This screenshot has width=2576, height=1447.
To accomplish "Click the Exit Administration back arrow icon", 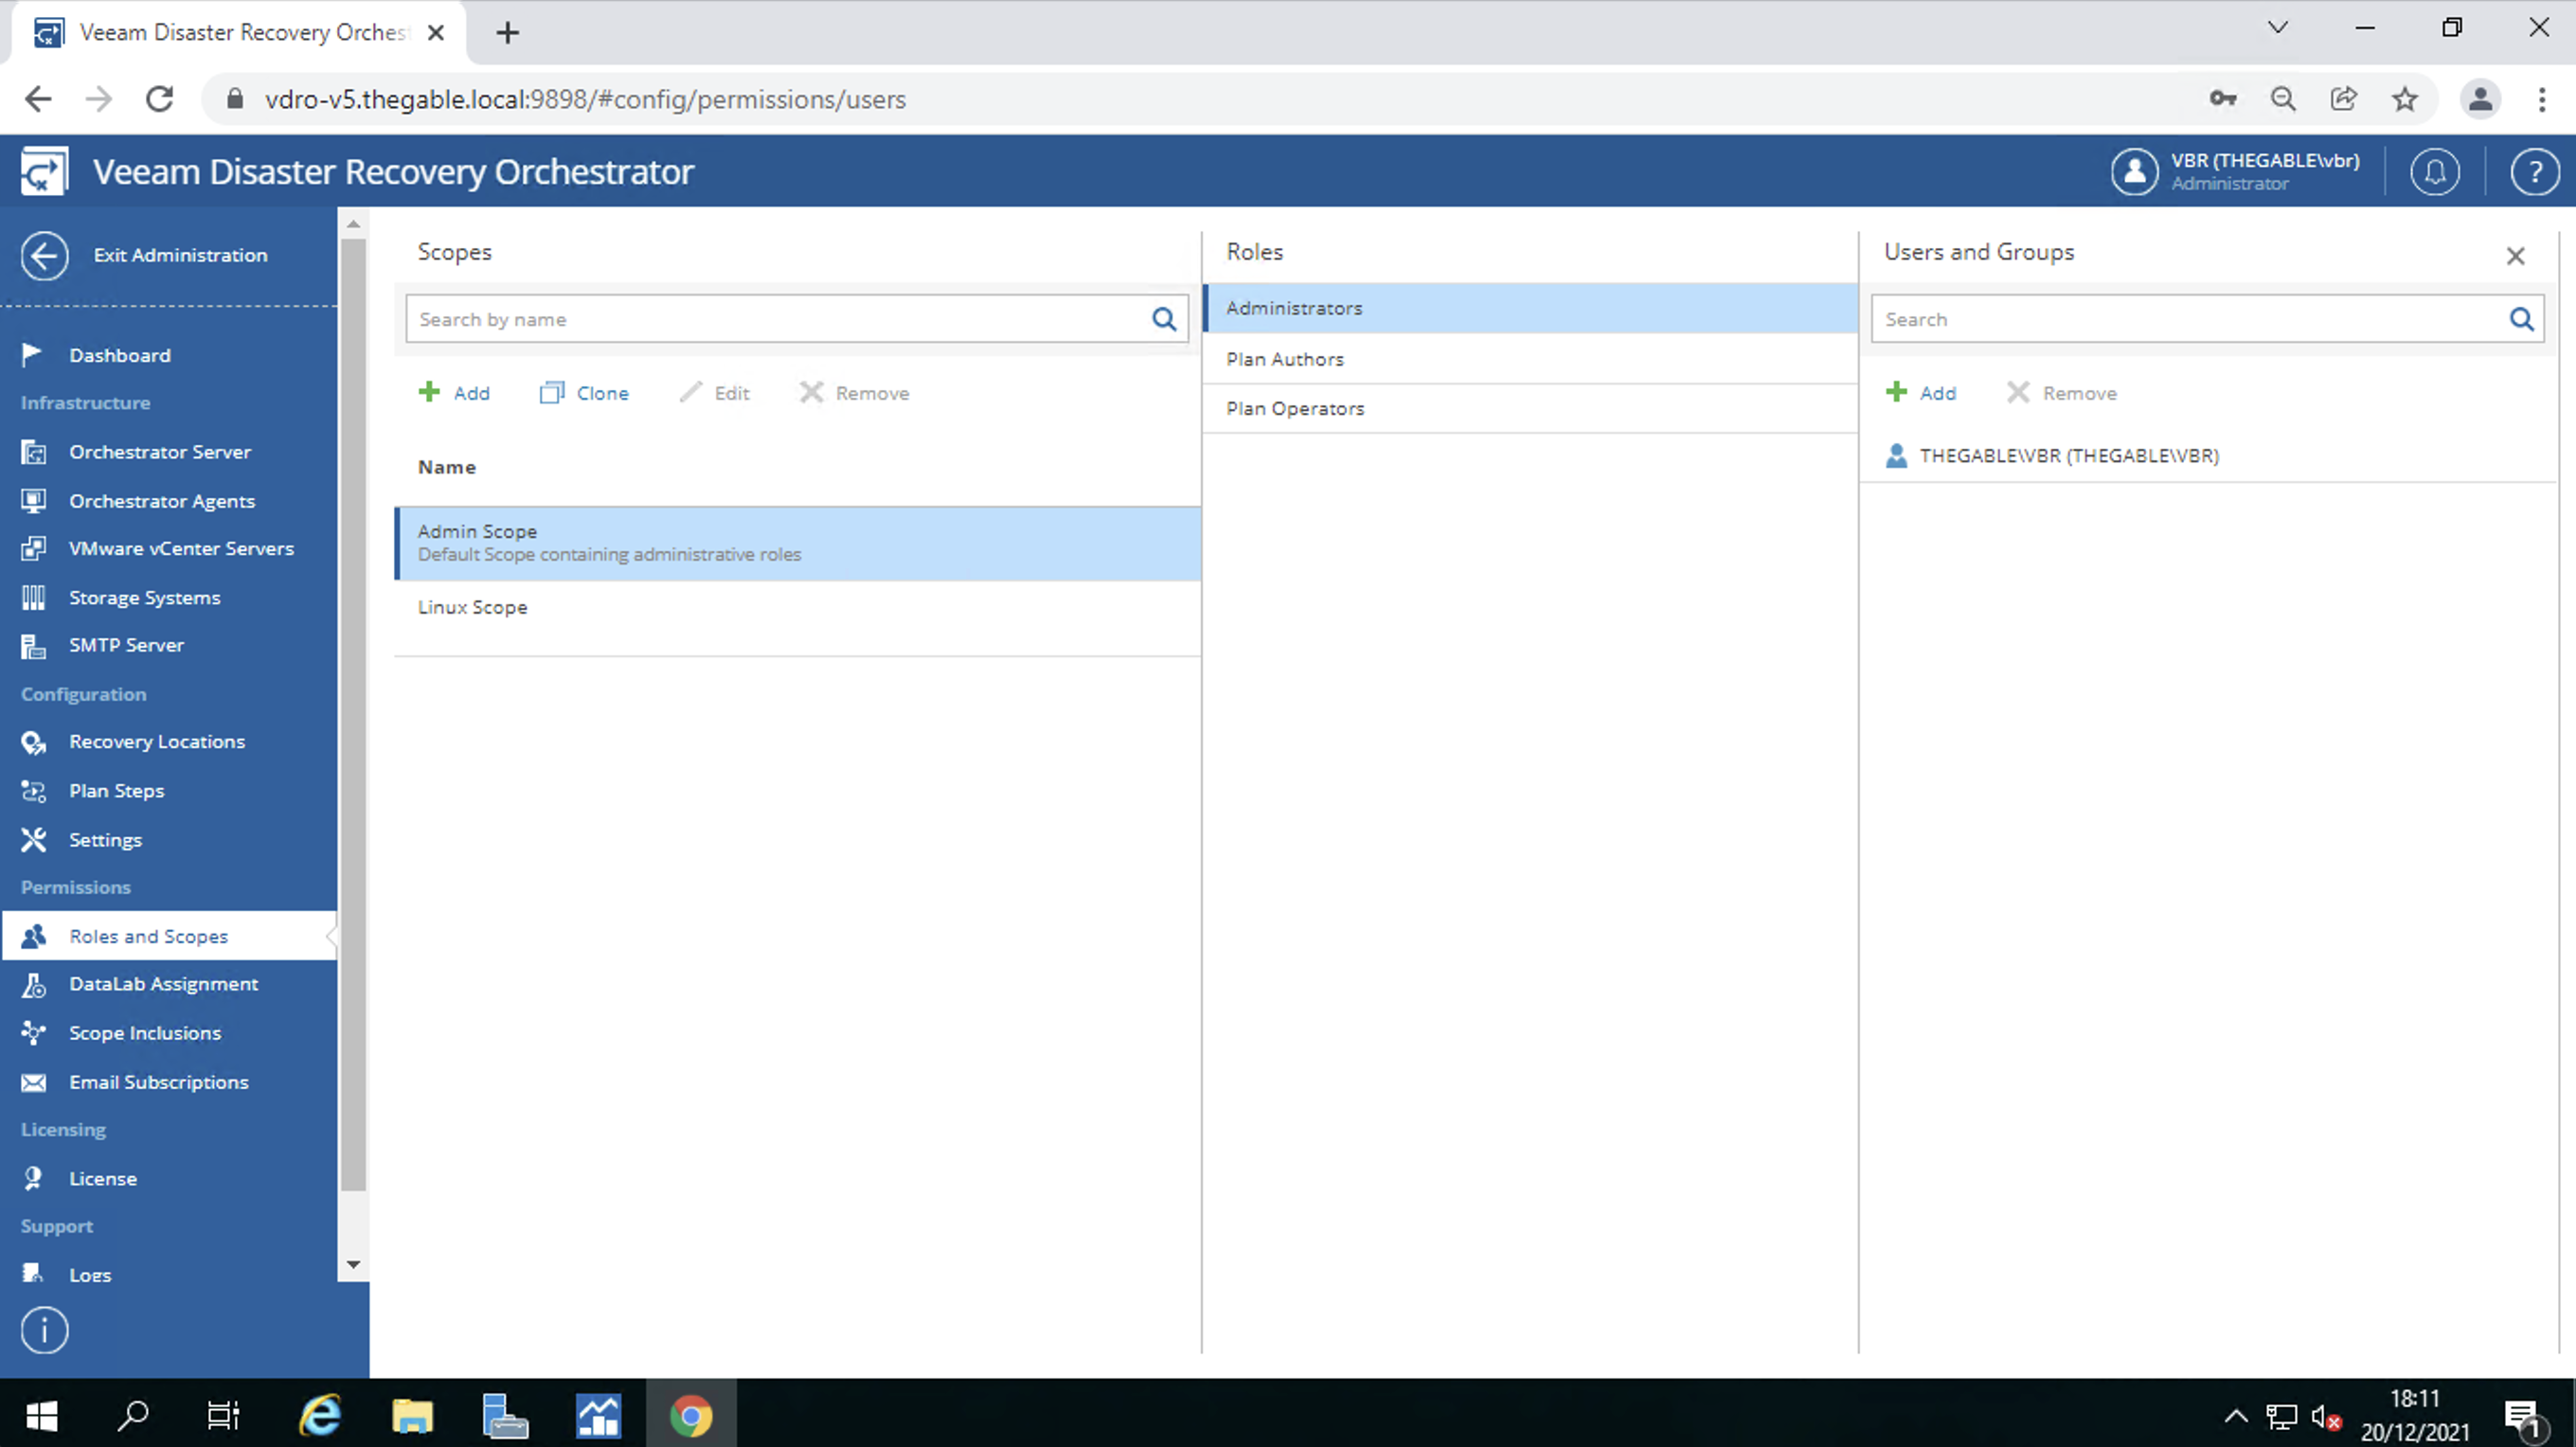I will 44,256.
